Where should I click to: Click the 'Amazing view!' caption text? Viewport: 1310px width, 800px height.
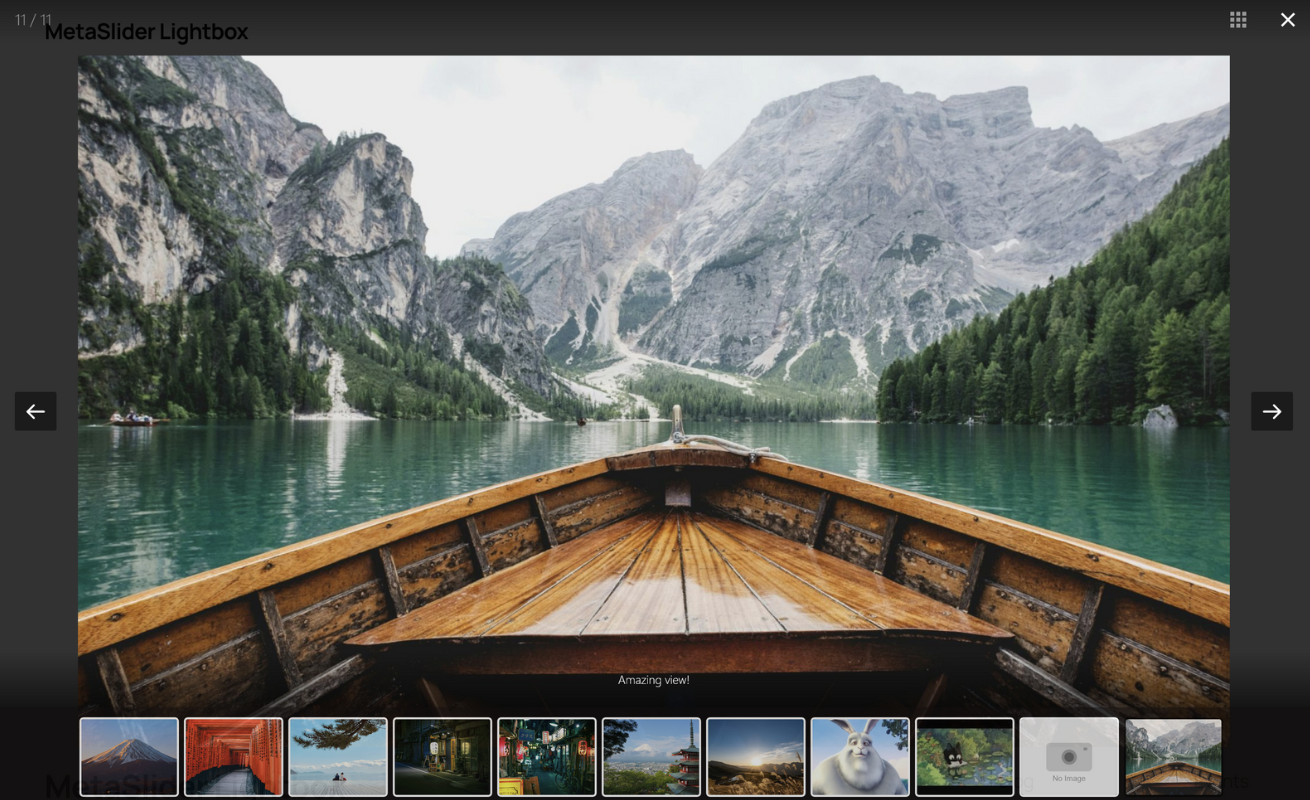pos(653,680)
